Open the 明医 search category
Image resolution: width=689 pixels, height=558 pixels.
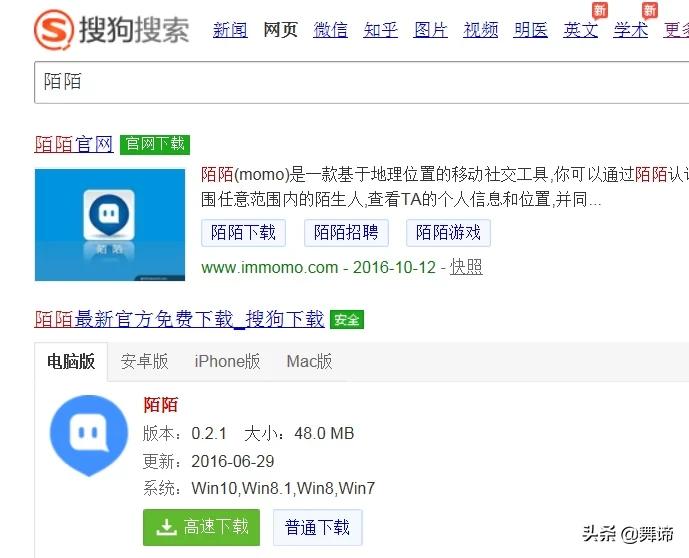tap(531, 30)
